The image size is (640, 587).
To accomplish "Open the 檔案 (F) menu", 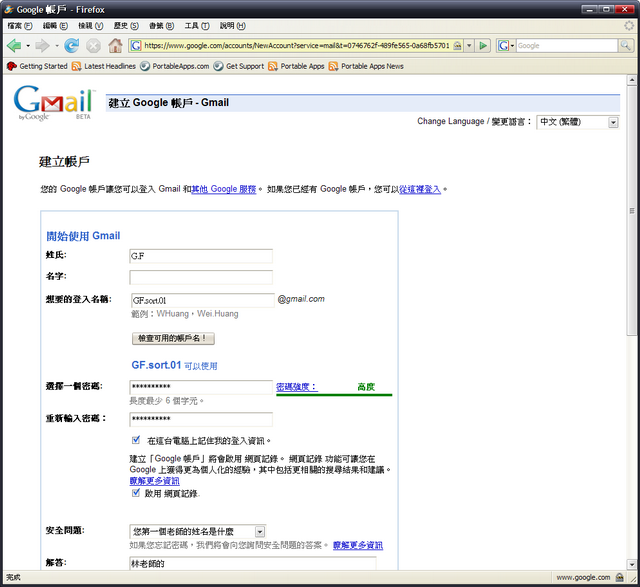I will point(20,26).
